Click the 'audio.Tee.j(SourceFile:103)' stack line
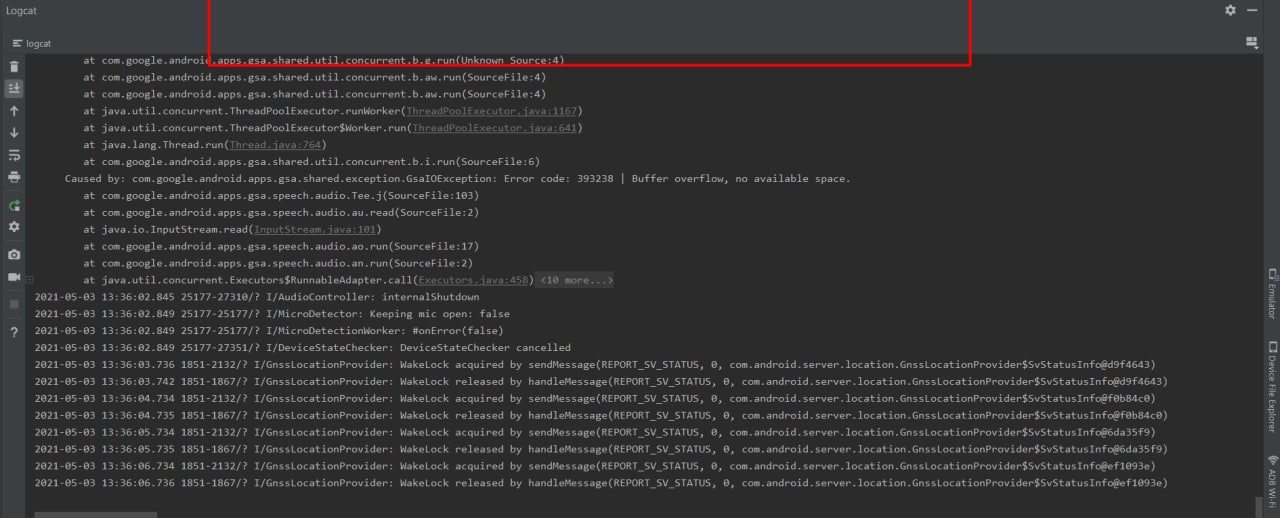Viewport: 1280px width, 518px height. pyautogui.click(x=281, y=196)
